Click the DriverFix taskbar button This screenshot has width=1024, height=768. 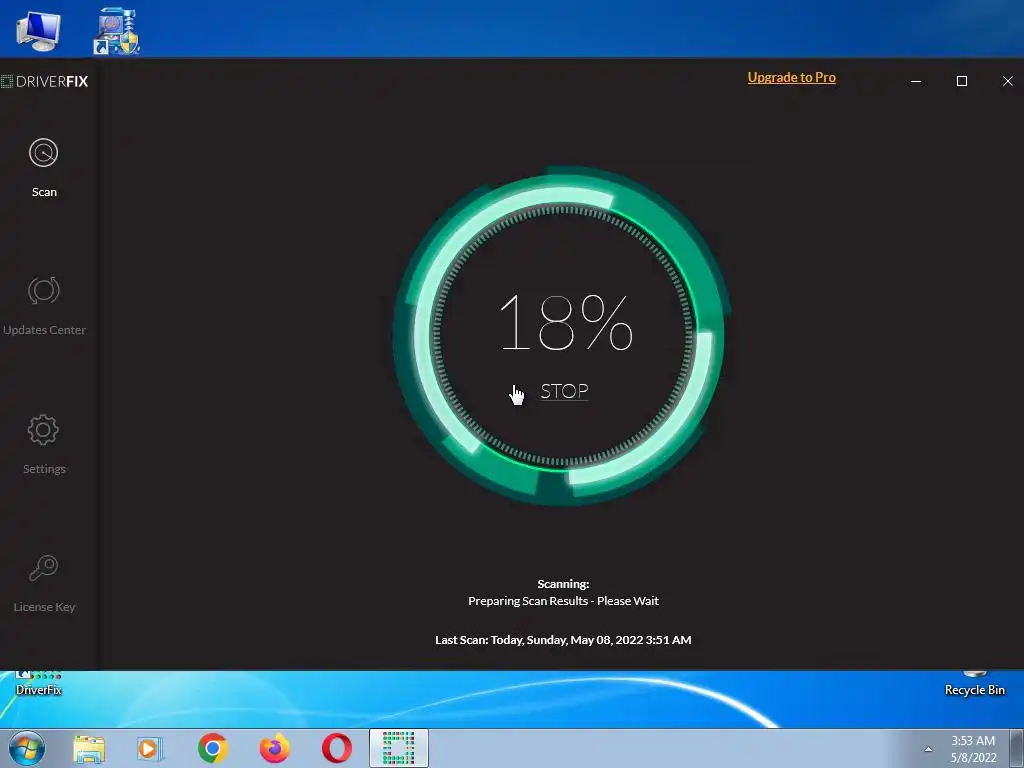click(x=398, y=748)
